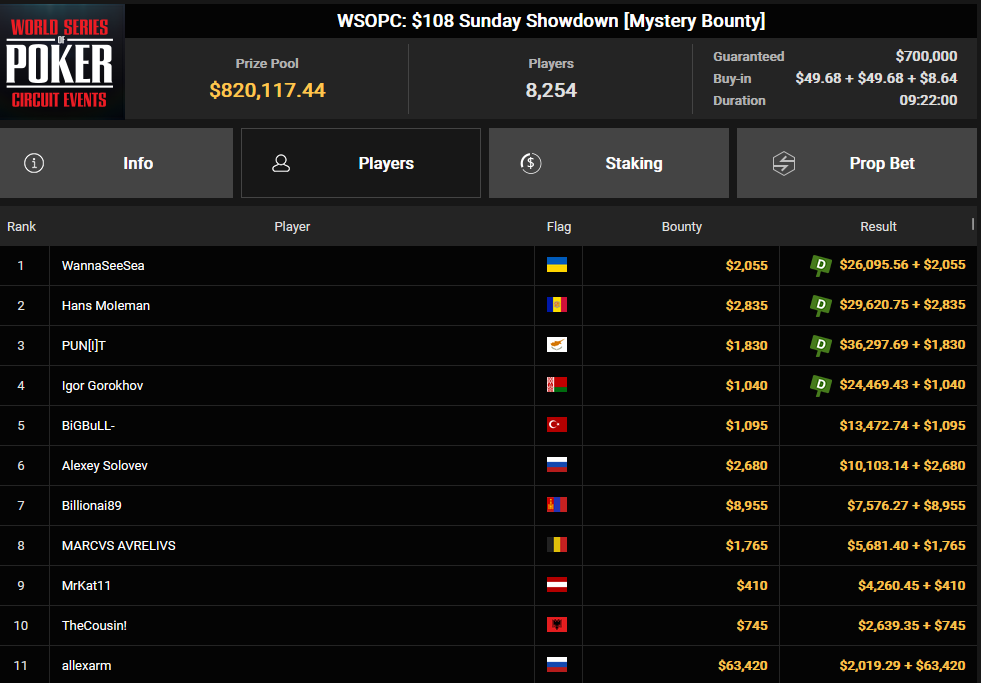Click the Staking dollar coin icon

pos(531,163)
